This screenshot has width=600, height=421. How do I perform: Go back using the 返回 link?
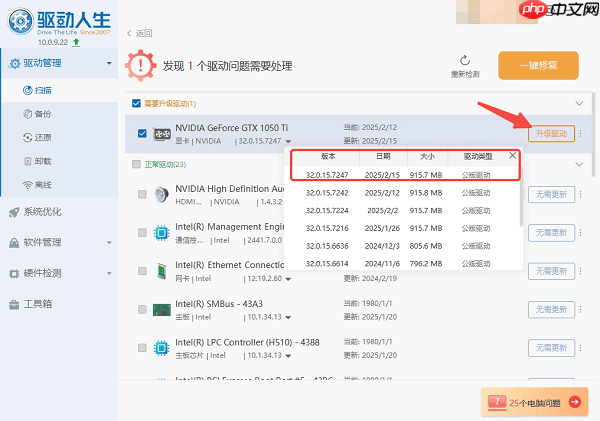coord(140,33)
